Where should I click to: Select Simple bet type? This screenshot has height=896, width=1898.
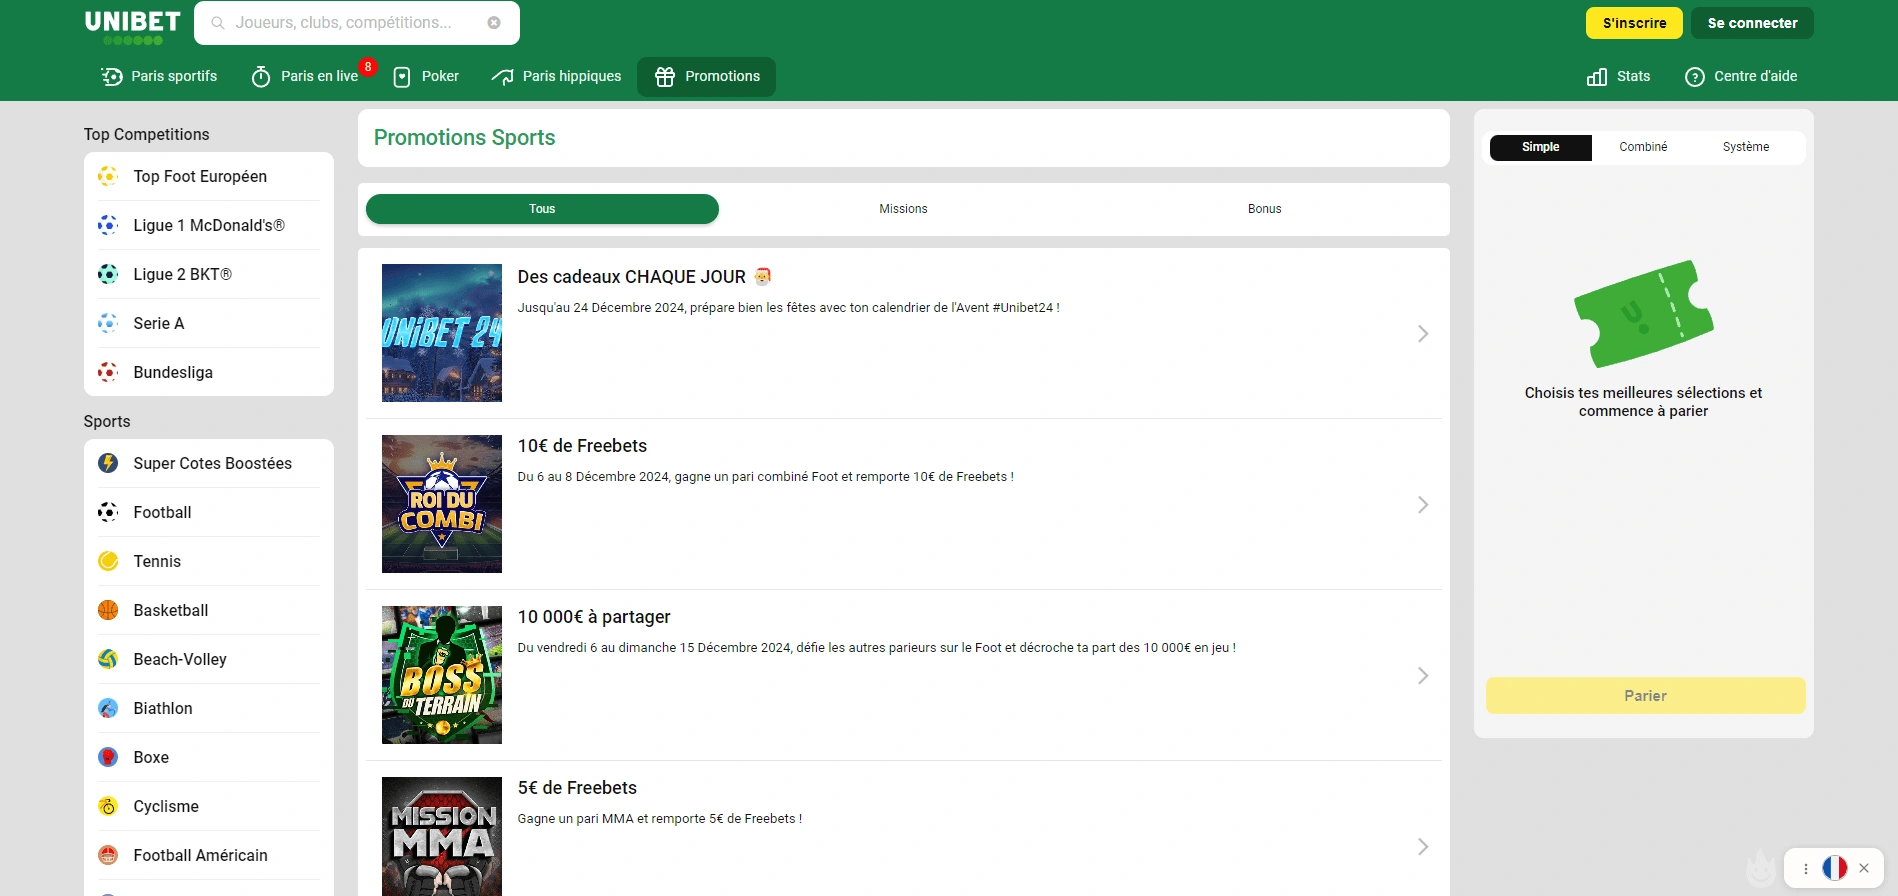pyautogui.click(x=1540, y=147)
